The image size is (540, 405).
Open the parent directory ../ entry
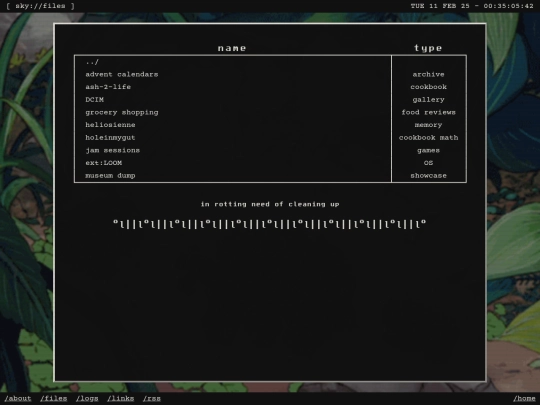click(x=92, y=62)
